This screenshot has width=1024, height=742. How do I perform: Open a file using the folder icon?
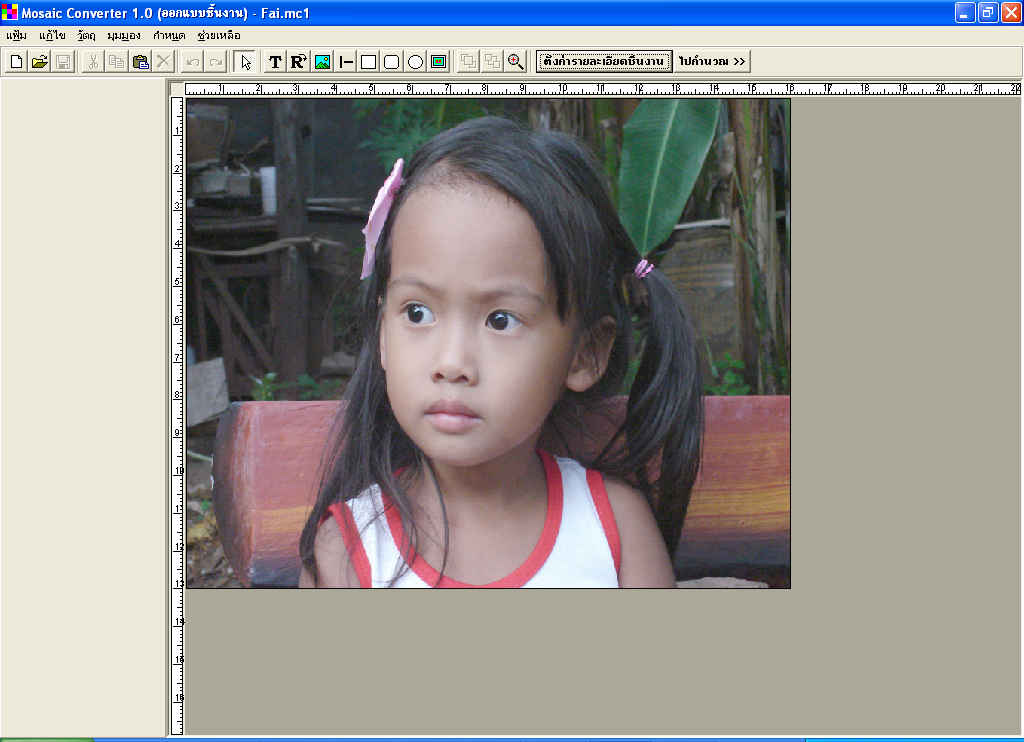40,62
